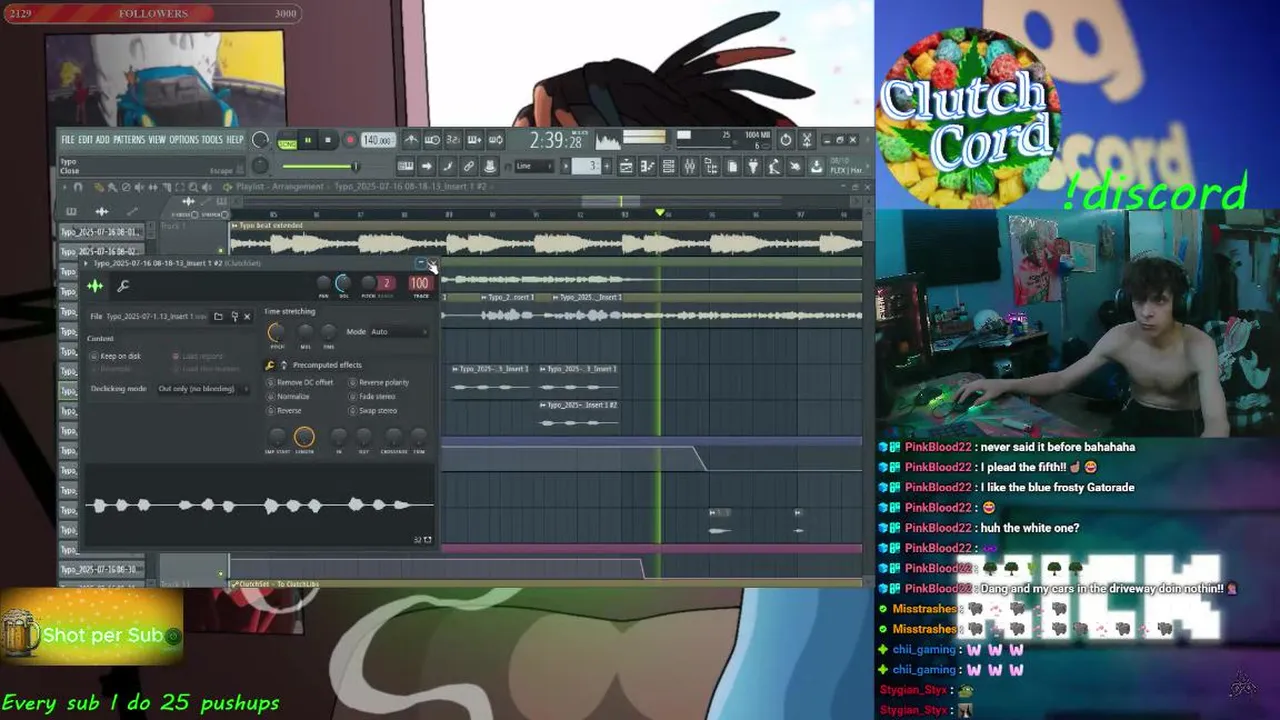Viewport: 1280px width, 720px height.
Task: Enable Normalize option
Action: pyautogui.click(x=288, y=397)
